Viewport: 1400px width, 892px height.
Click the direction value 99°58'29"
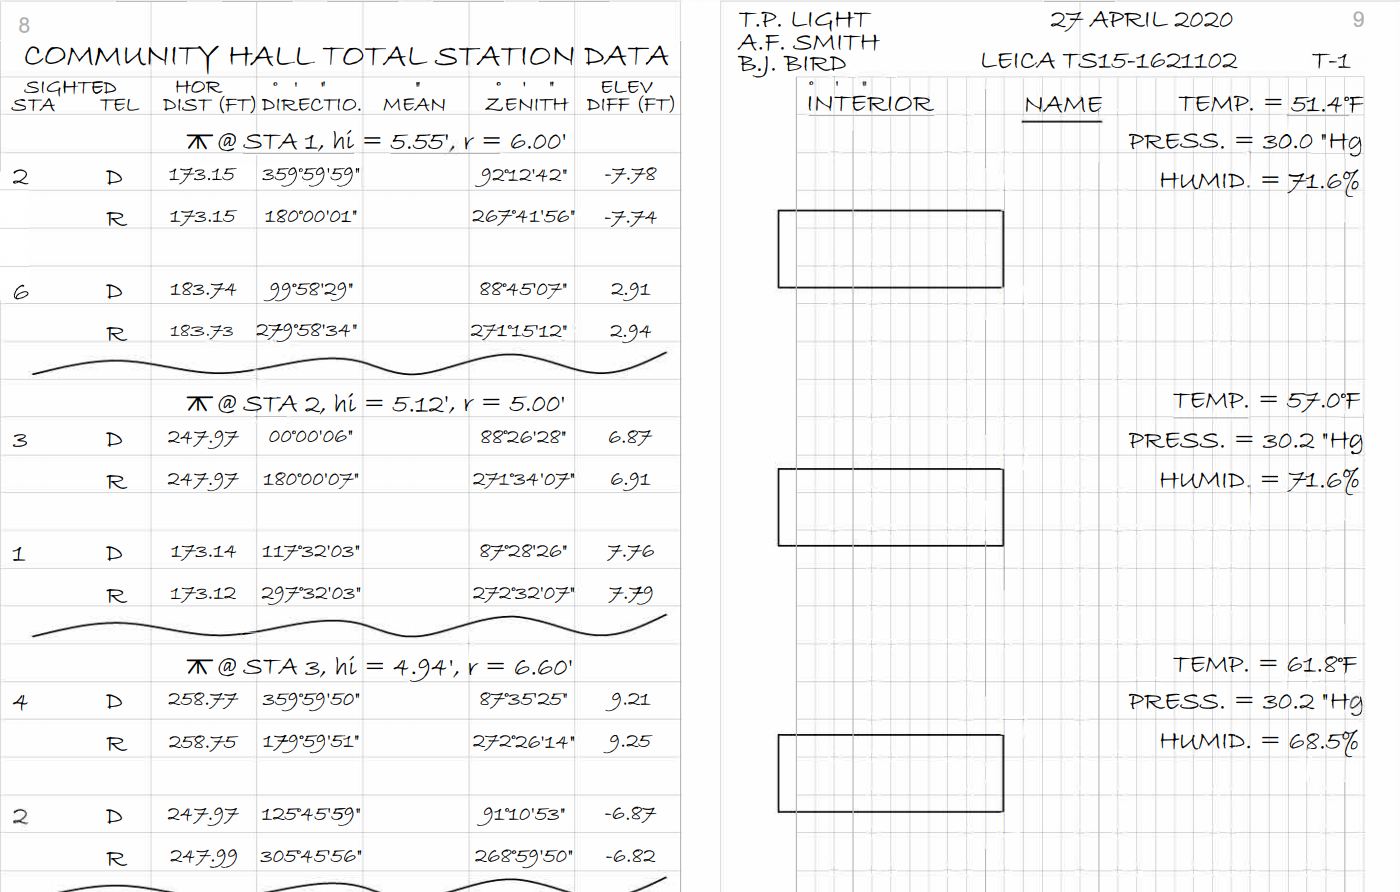(310, 290)
